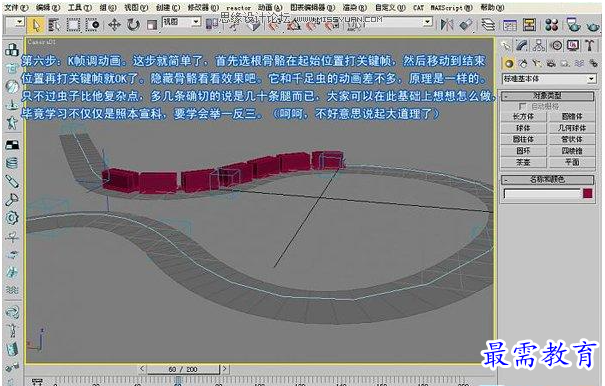The width and height of the screenshot is (605, 386).
Task: Open the 标准基本体 primitives dropdown
Action: pyautogui.click(x=549, y=79)
